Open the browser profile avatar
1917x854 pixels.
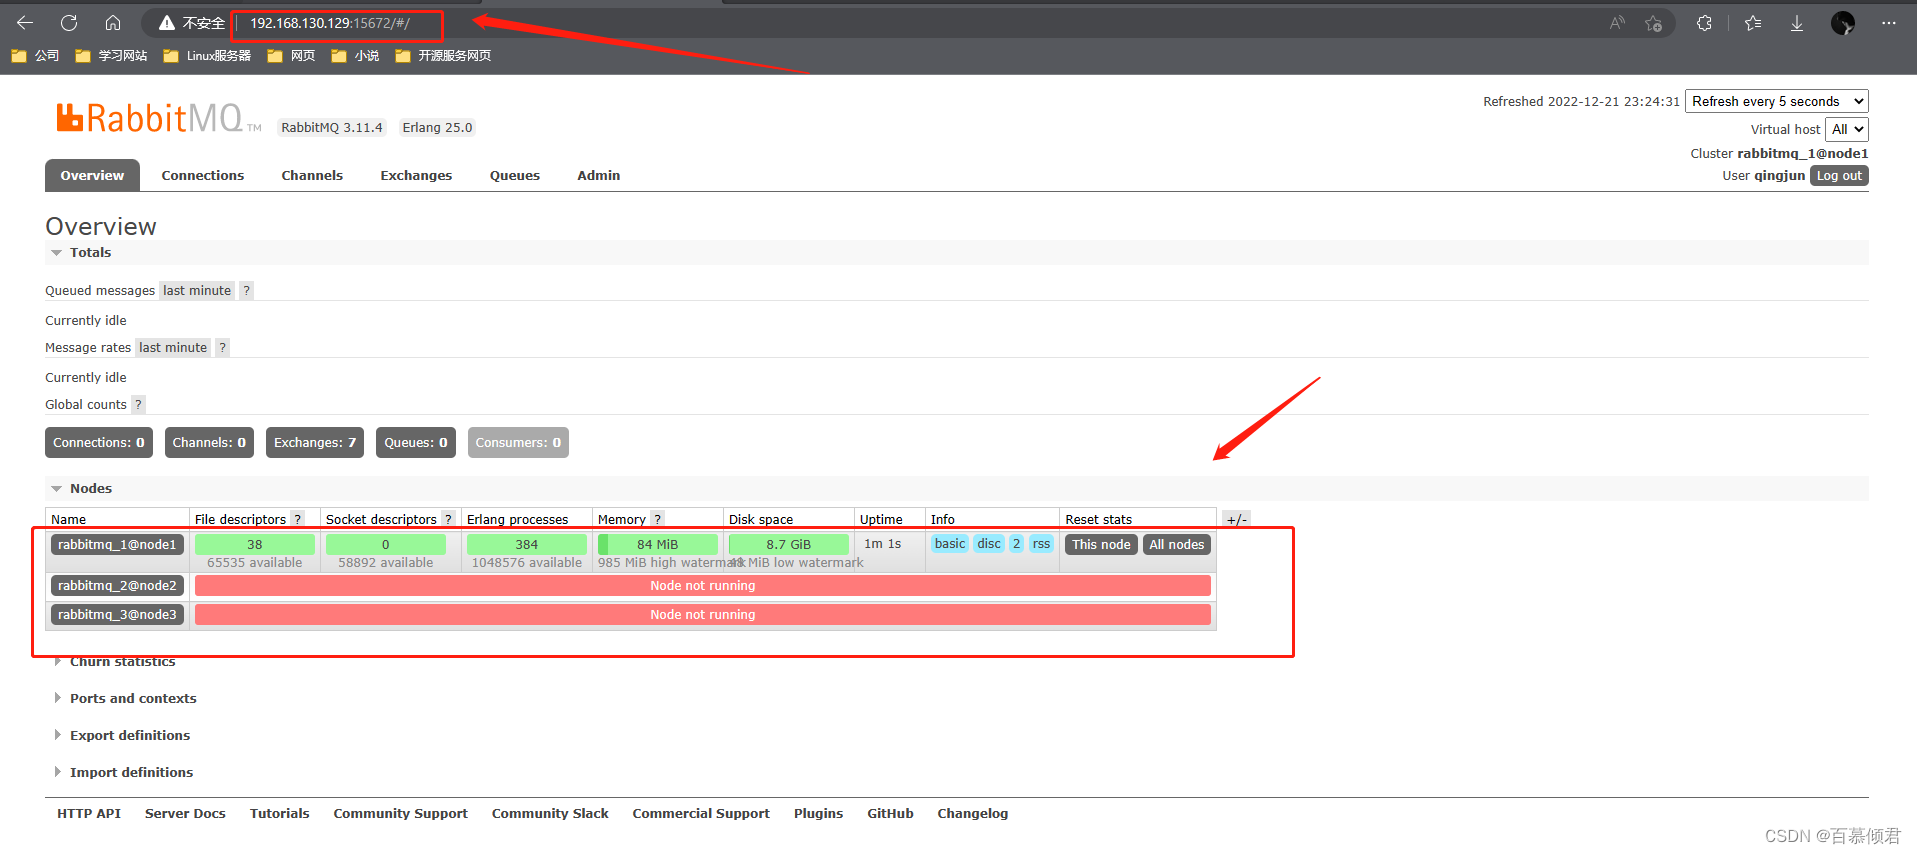pyautogui.click(x=1843, y=23)
